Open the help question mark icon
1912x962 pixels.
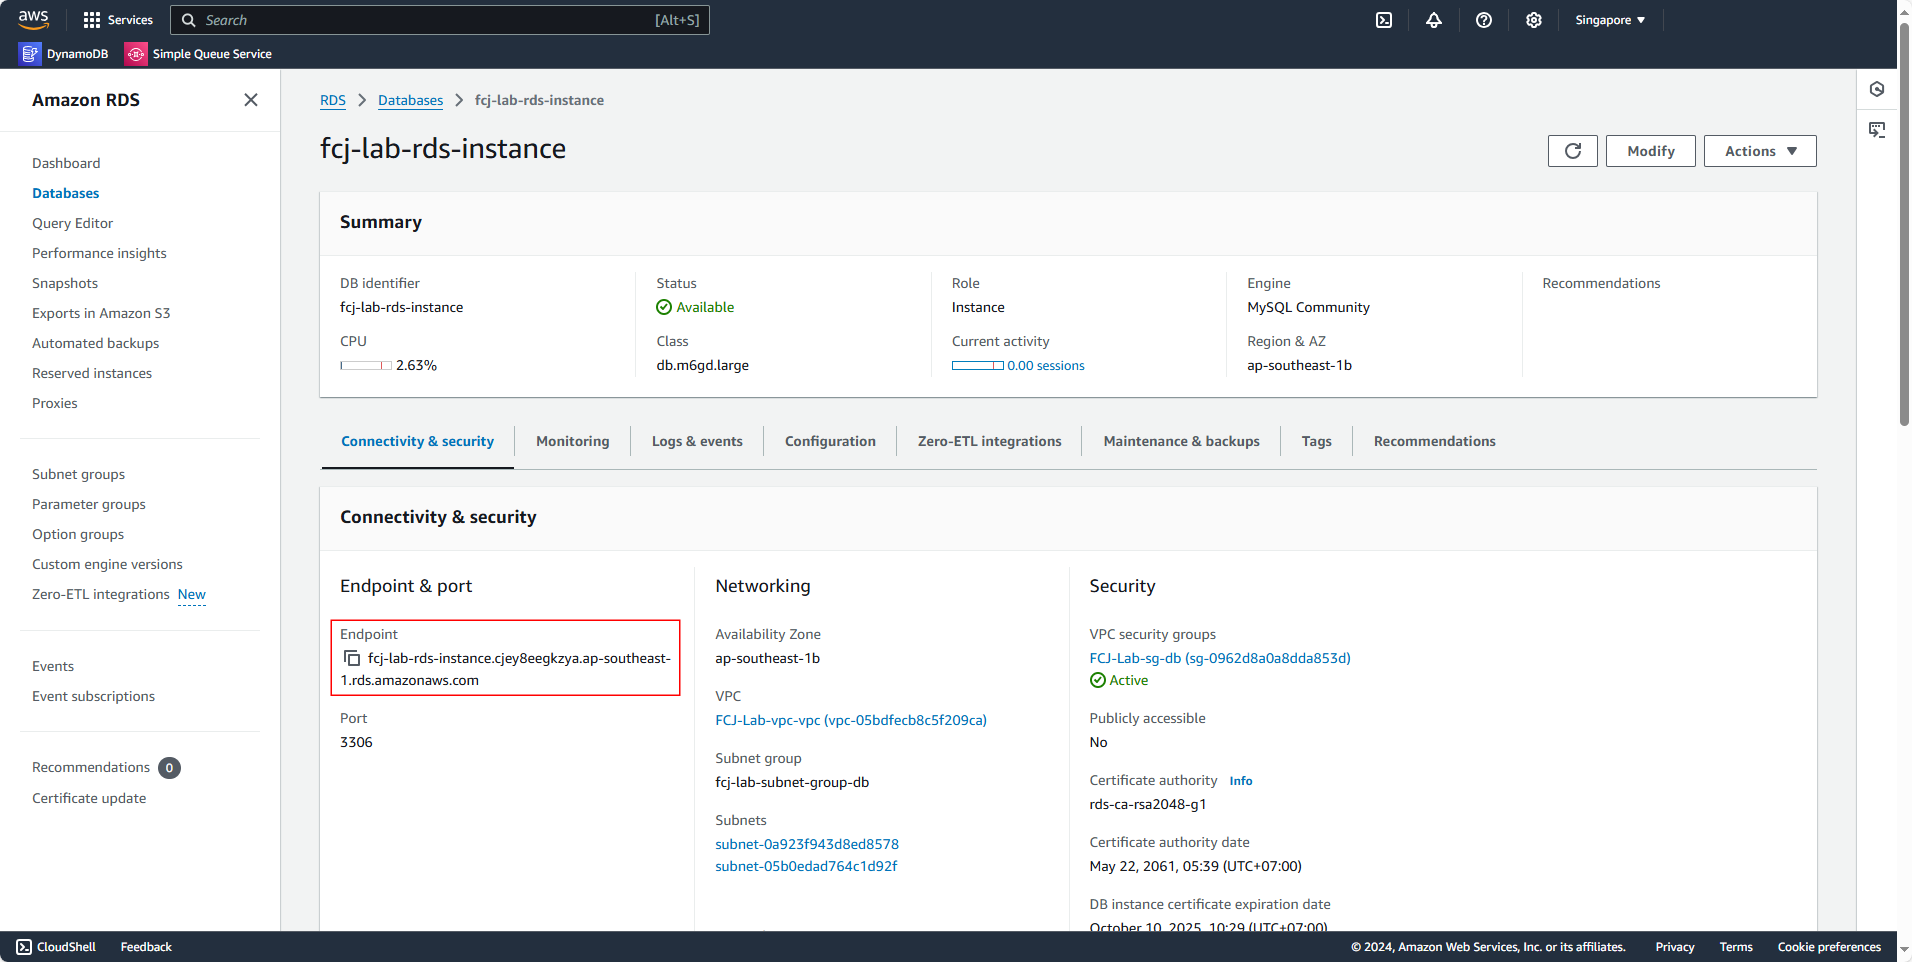1484,20
